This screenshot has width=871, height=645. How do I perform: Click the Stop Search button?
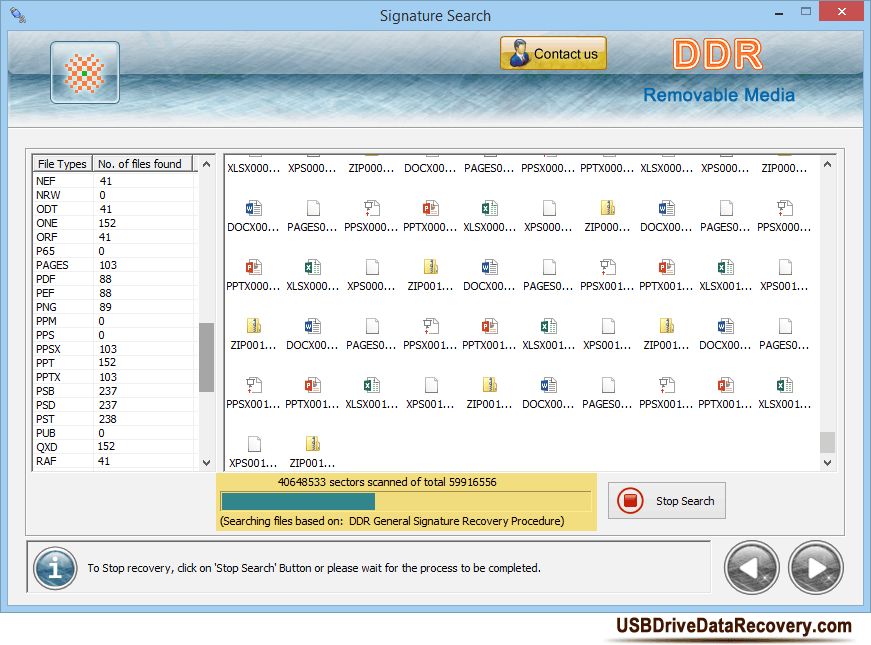tap(667, 501)
